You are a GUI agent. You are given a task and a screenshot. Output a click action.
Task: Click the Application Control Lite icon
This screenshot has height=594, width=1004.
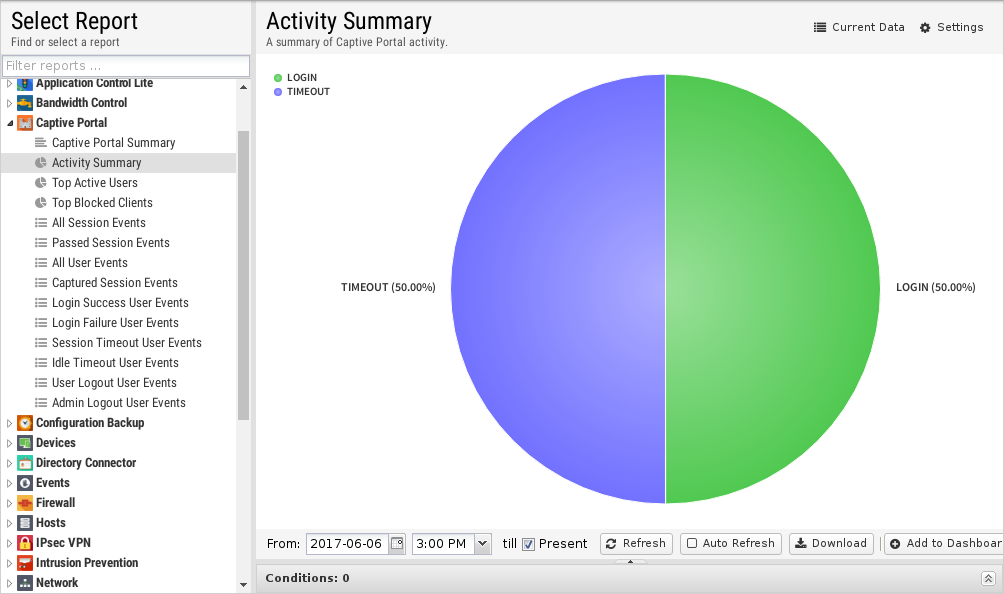pyautogui.click(x=25, y=83)
